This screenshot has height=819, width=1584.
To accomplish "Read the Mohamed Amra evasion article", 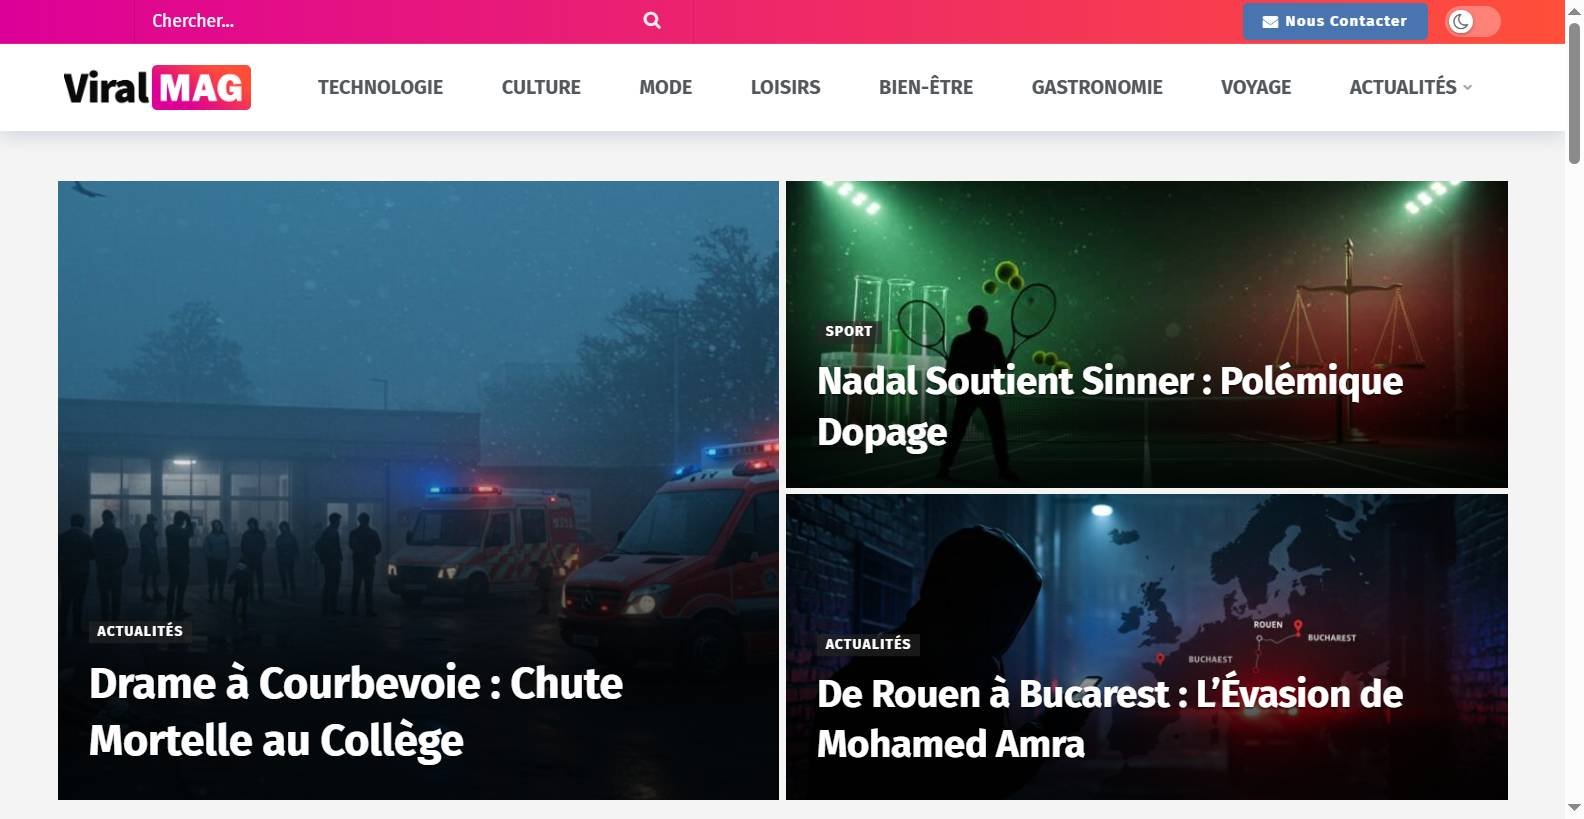I will tap(1110, 719).
